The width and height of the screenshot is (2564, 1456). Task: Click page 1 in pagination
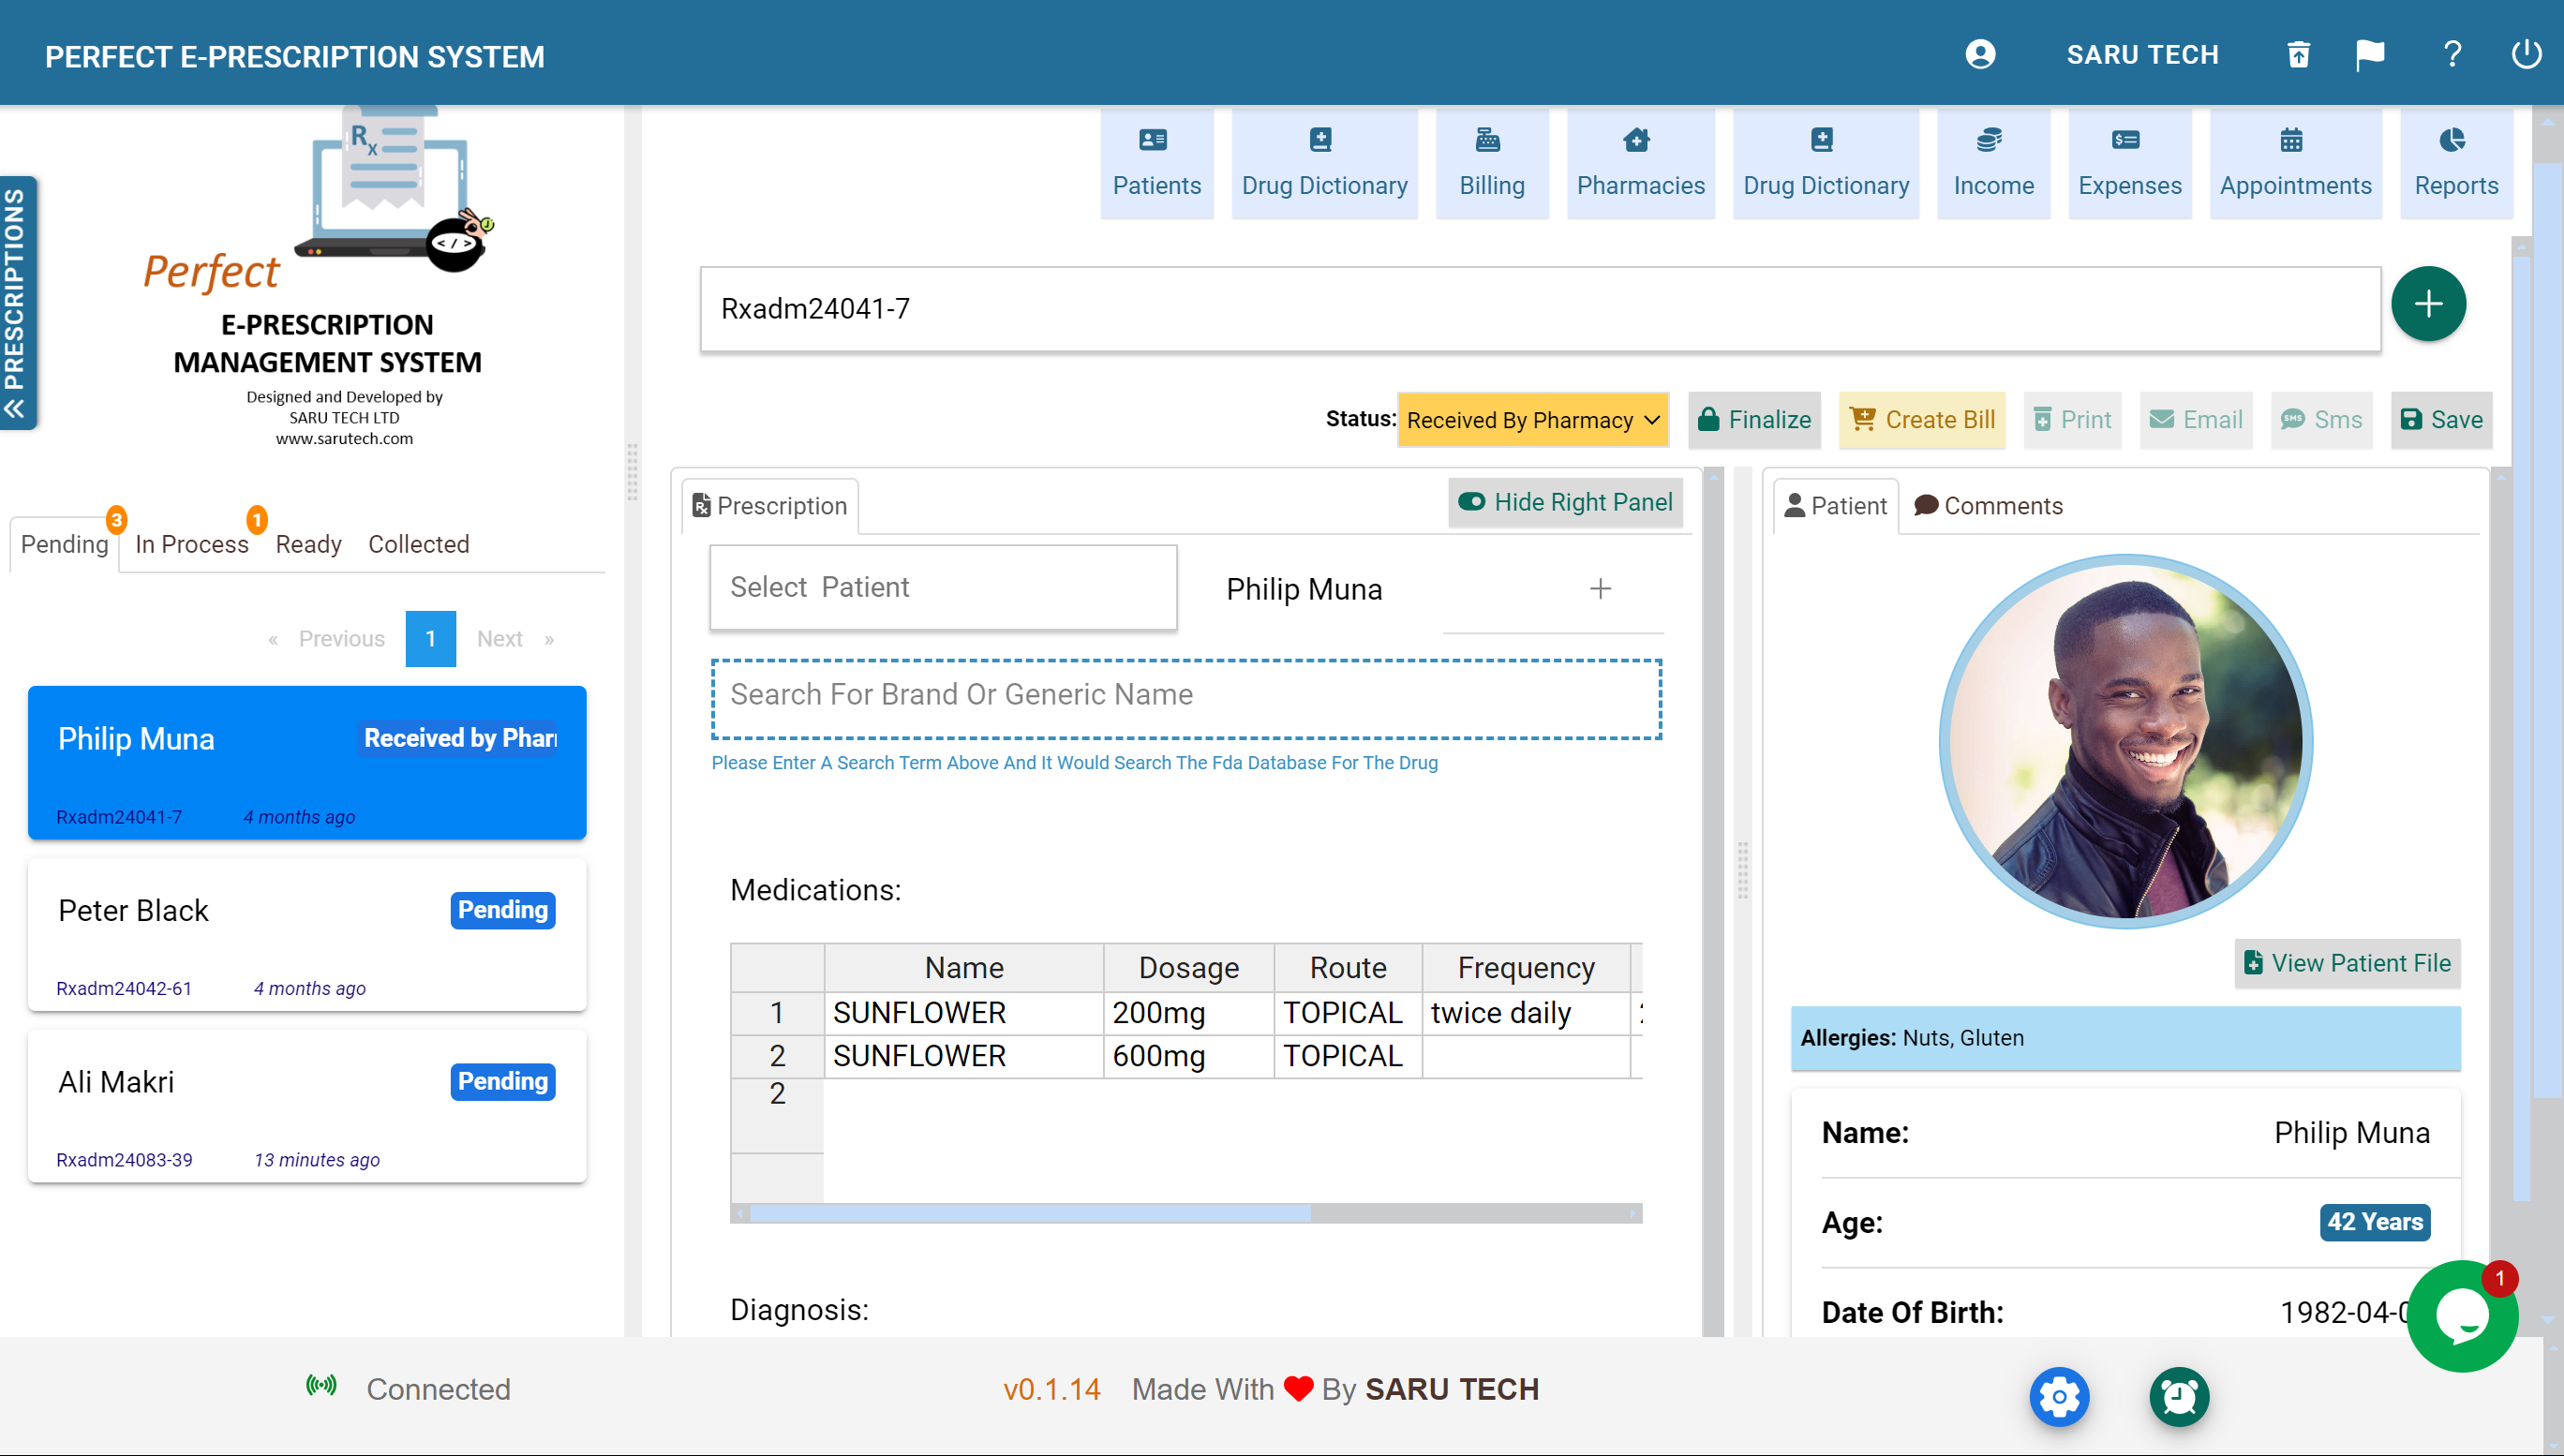point(430,639)
